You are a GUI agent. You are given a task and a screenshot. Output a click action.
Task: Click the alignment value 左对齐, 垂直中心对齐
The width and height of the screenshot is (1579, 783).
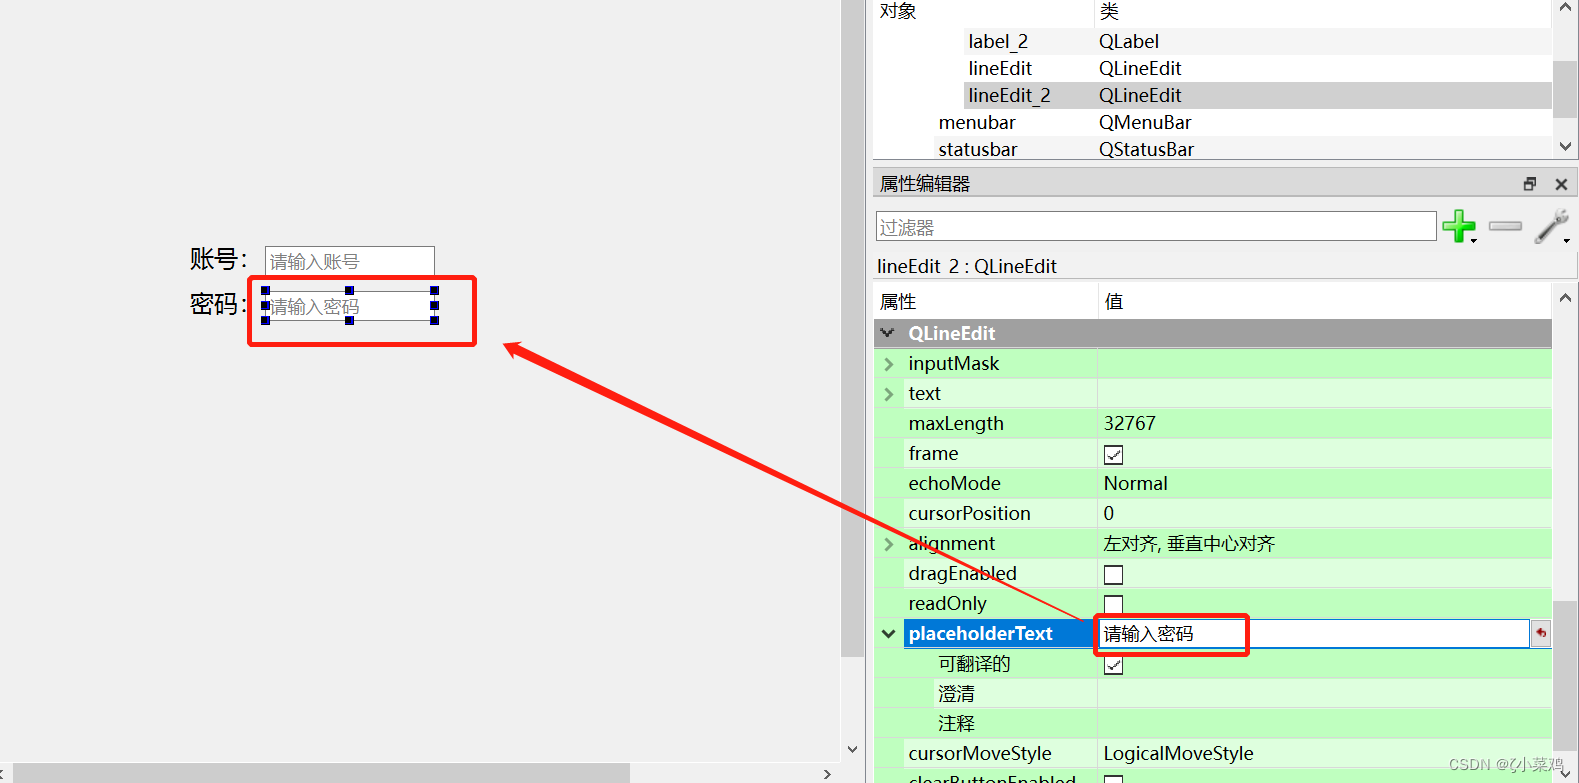(1189, 543)
